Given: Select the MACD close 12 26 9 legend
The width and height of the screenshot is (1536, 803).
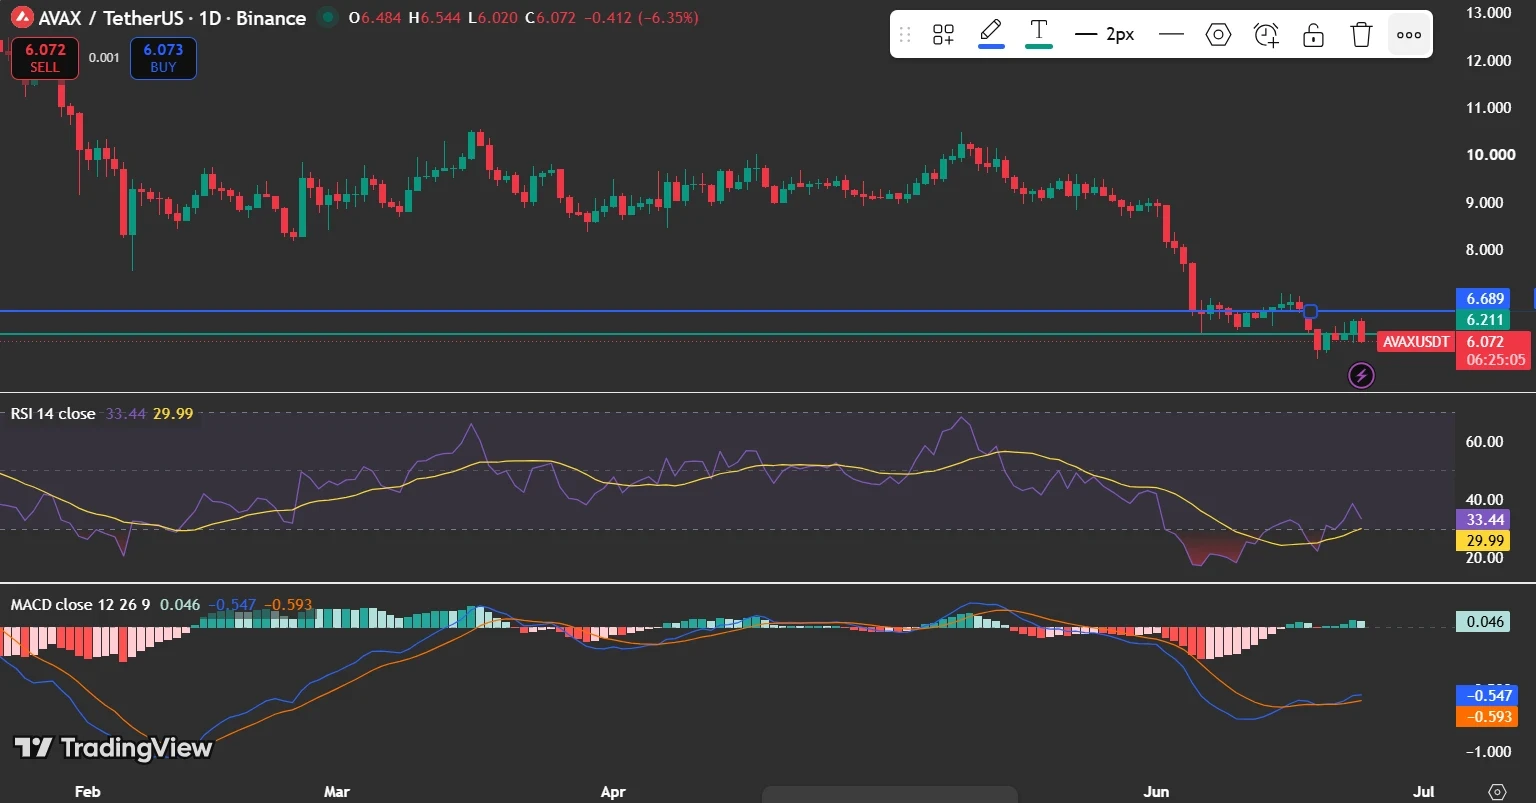Looking at the screenshot, I should pyautogui.click(x=82, y=604).
